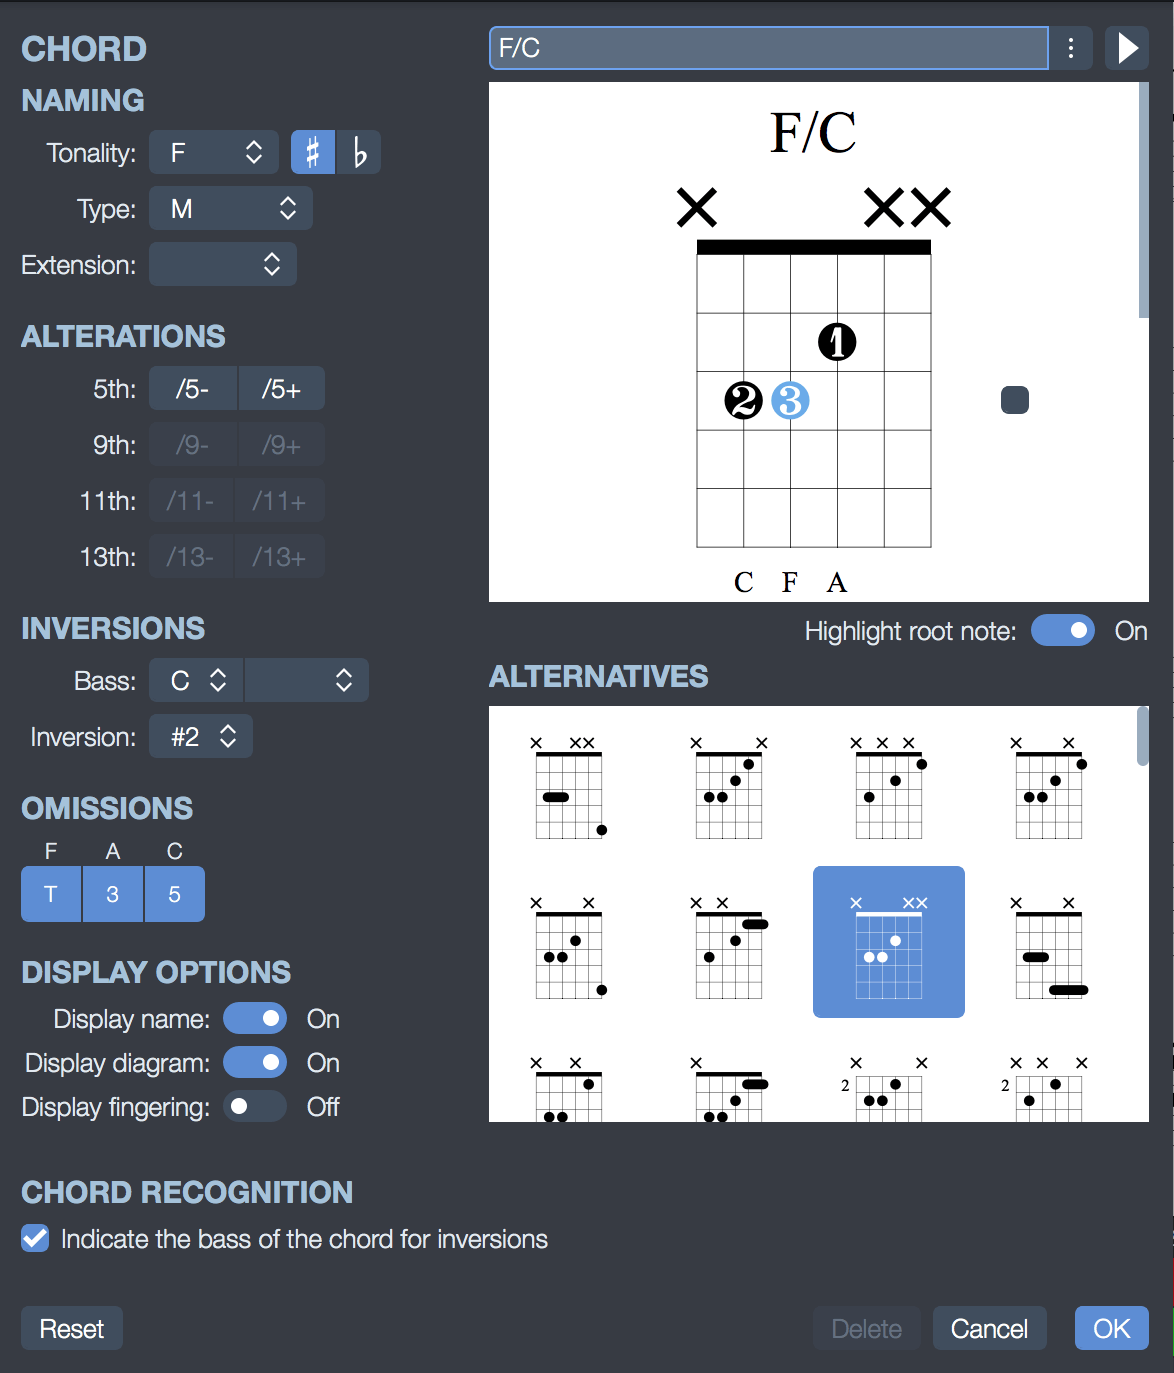The height and width of the screenshot is (1373, 1174).
Task: Click finger 2 dot on the chord diagram
Action: pos(743,401)
